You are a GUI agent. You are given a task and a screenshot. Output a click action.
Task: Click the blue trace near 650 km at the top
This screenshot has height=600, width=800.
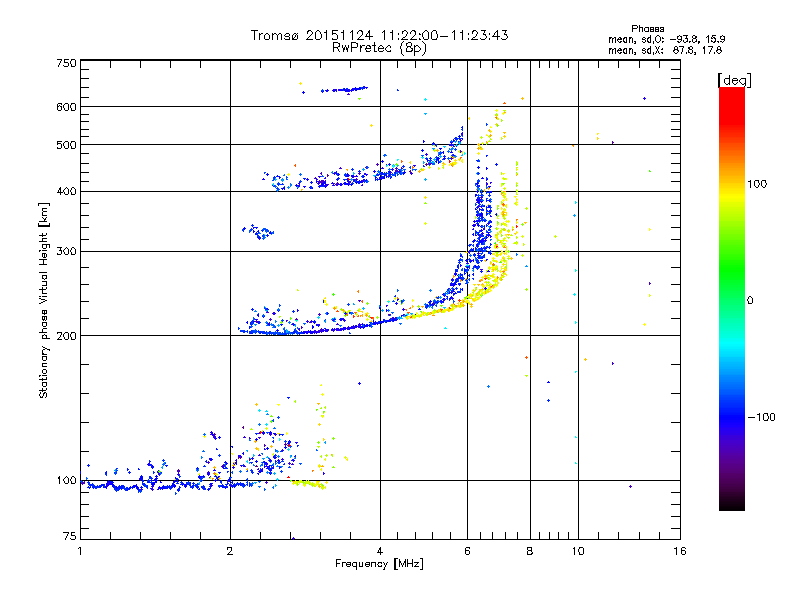point(344,90)
